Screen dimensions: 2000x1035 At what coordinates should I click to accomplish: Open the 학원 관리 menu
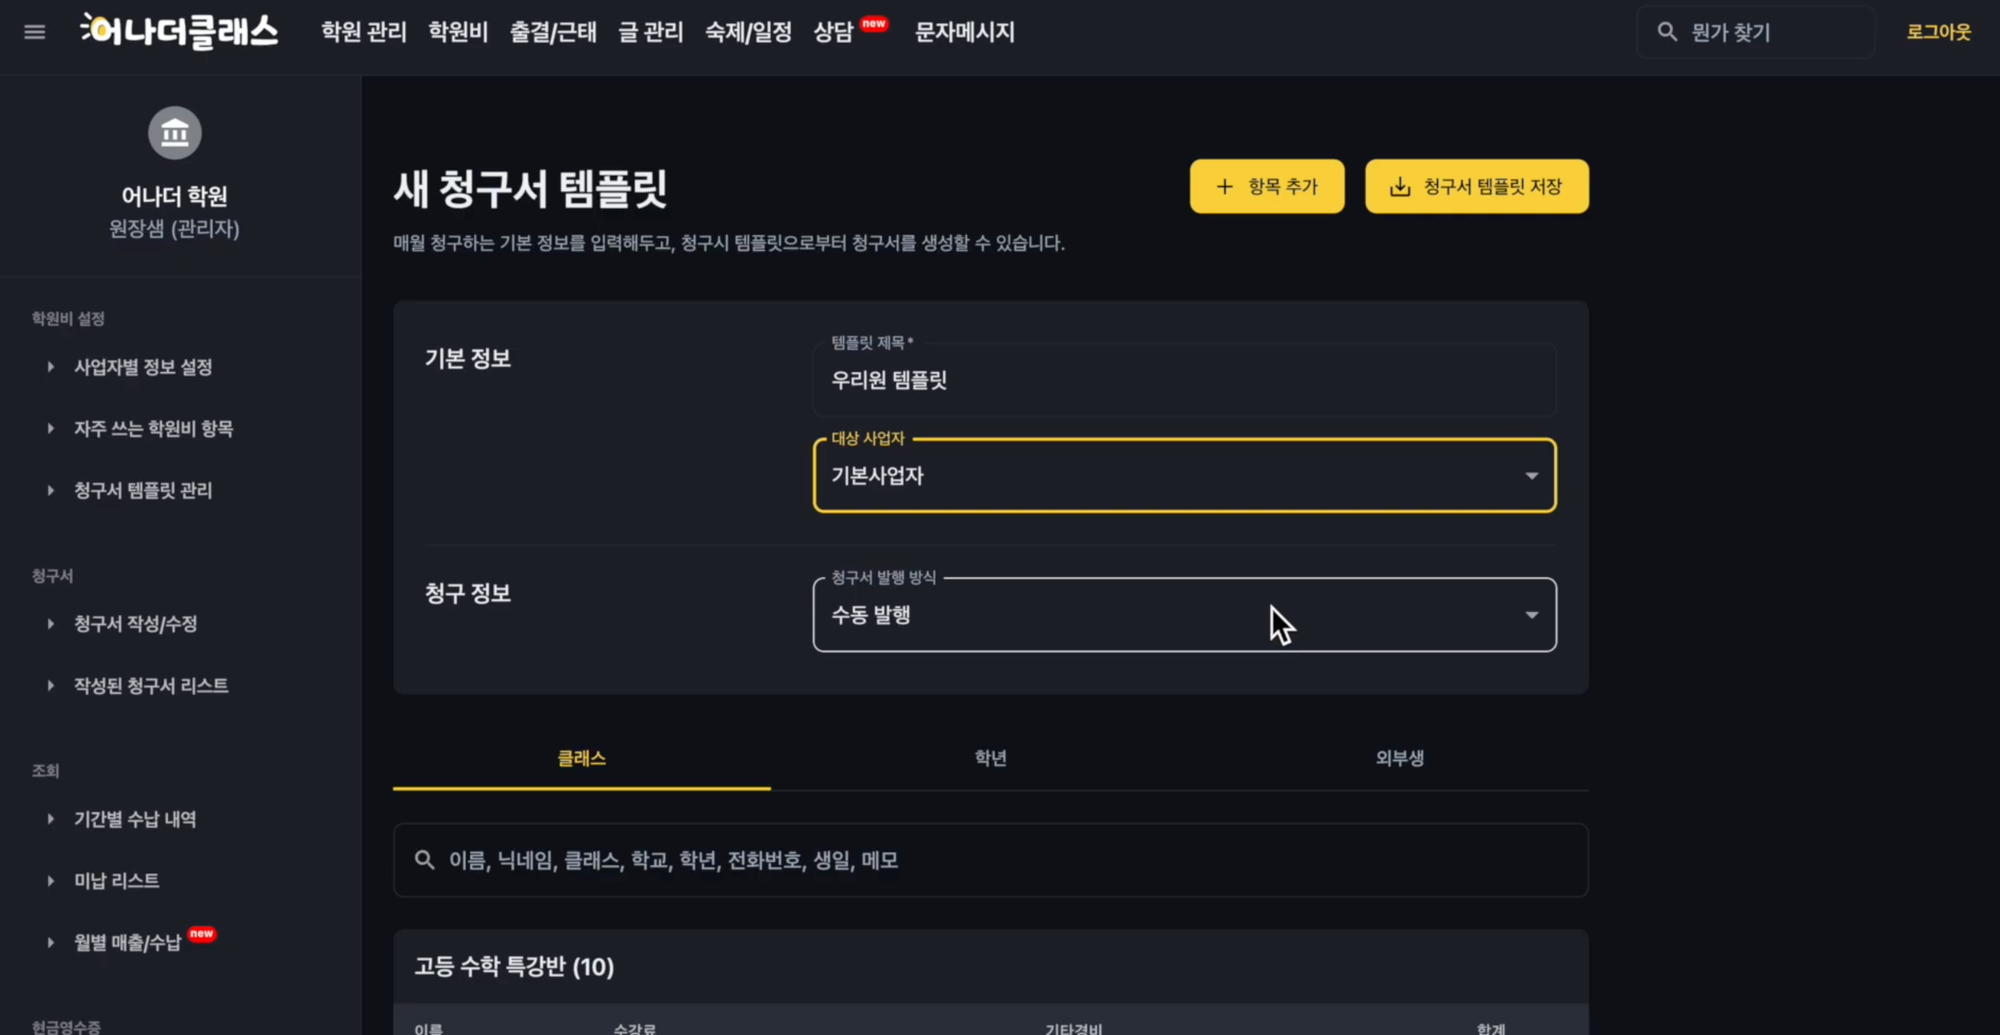(364, 32)
